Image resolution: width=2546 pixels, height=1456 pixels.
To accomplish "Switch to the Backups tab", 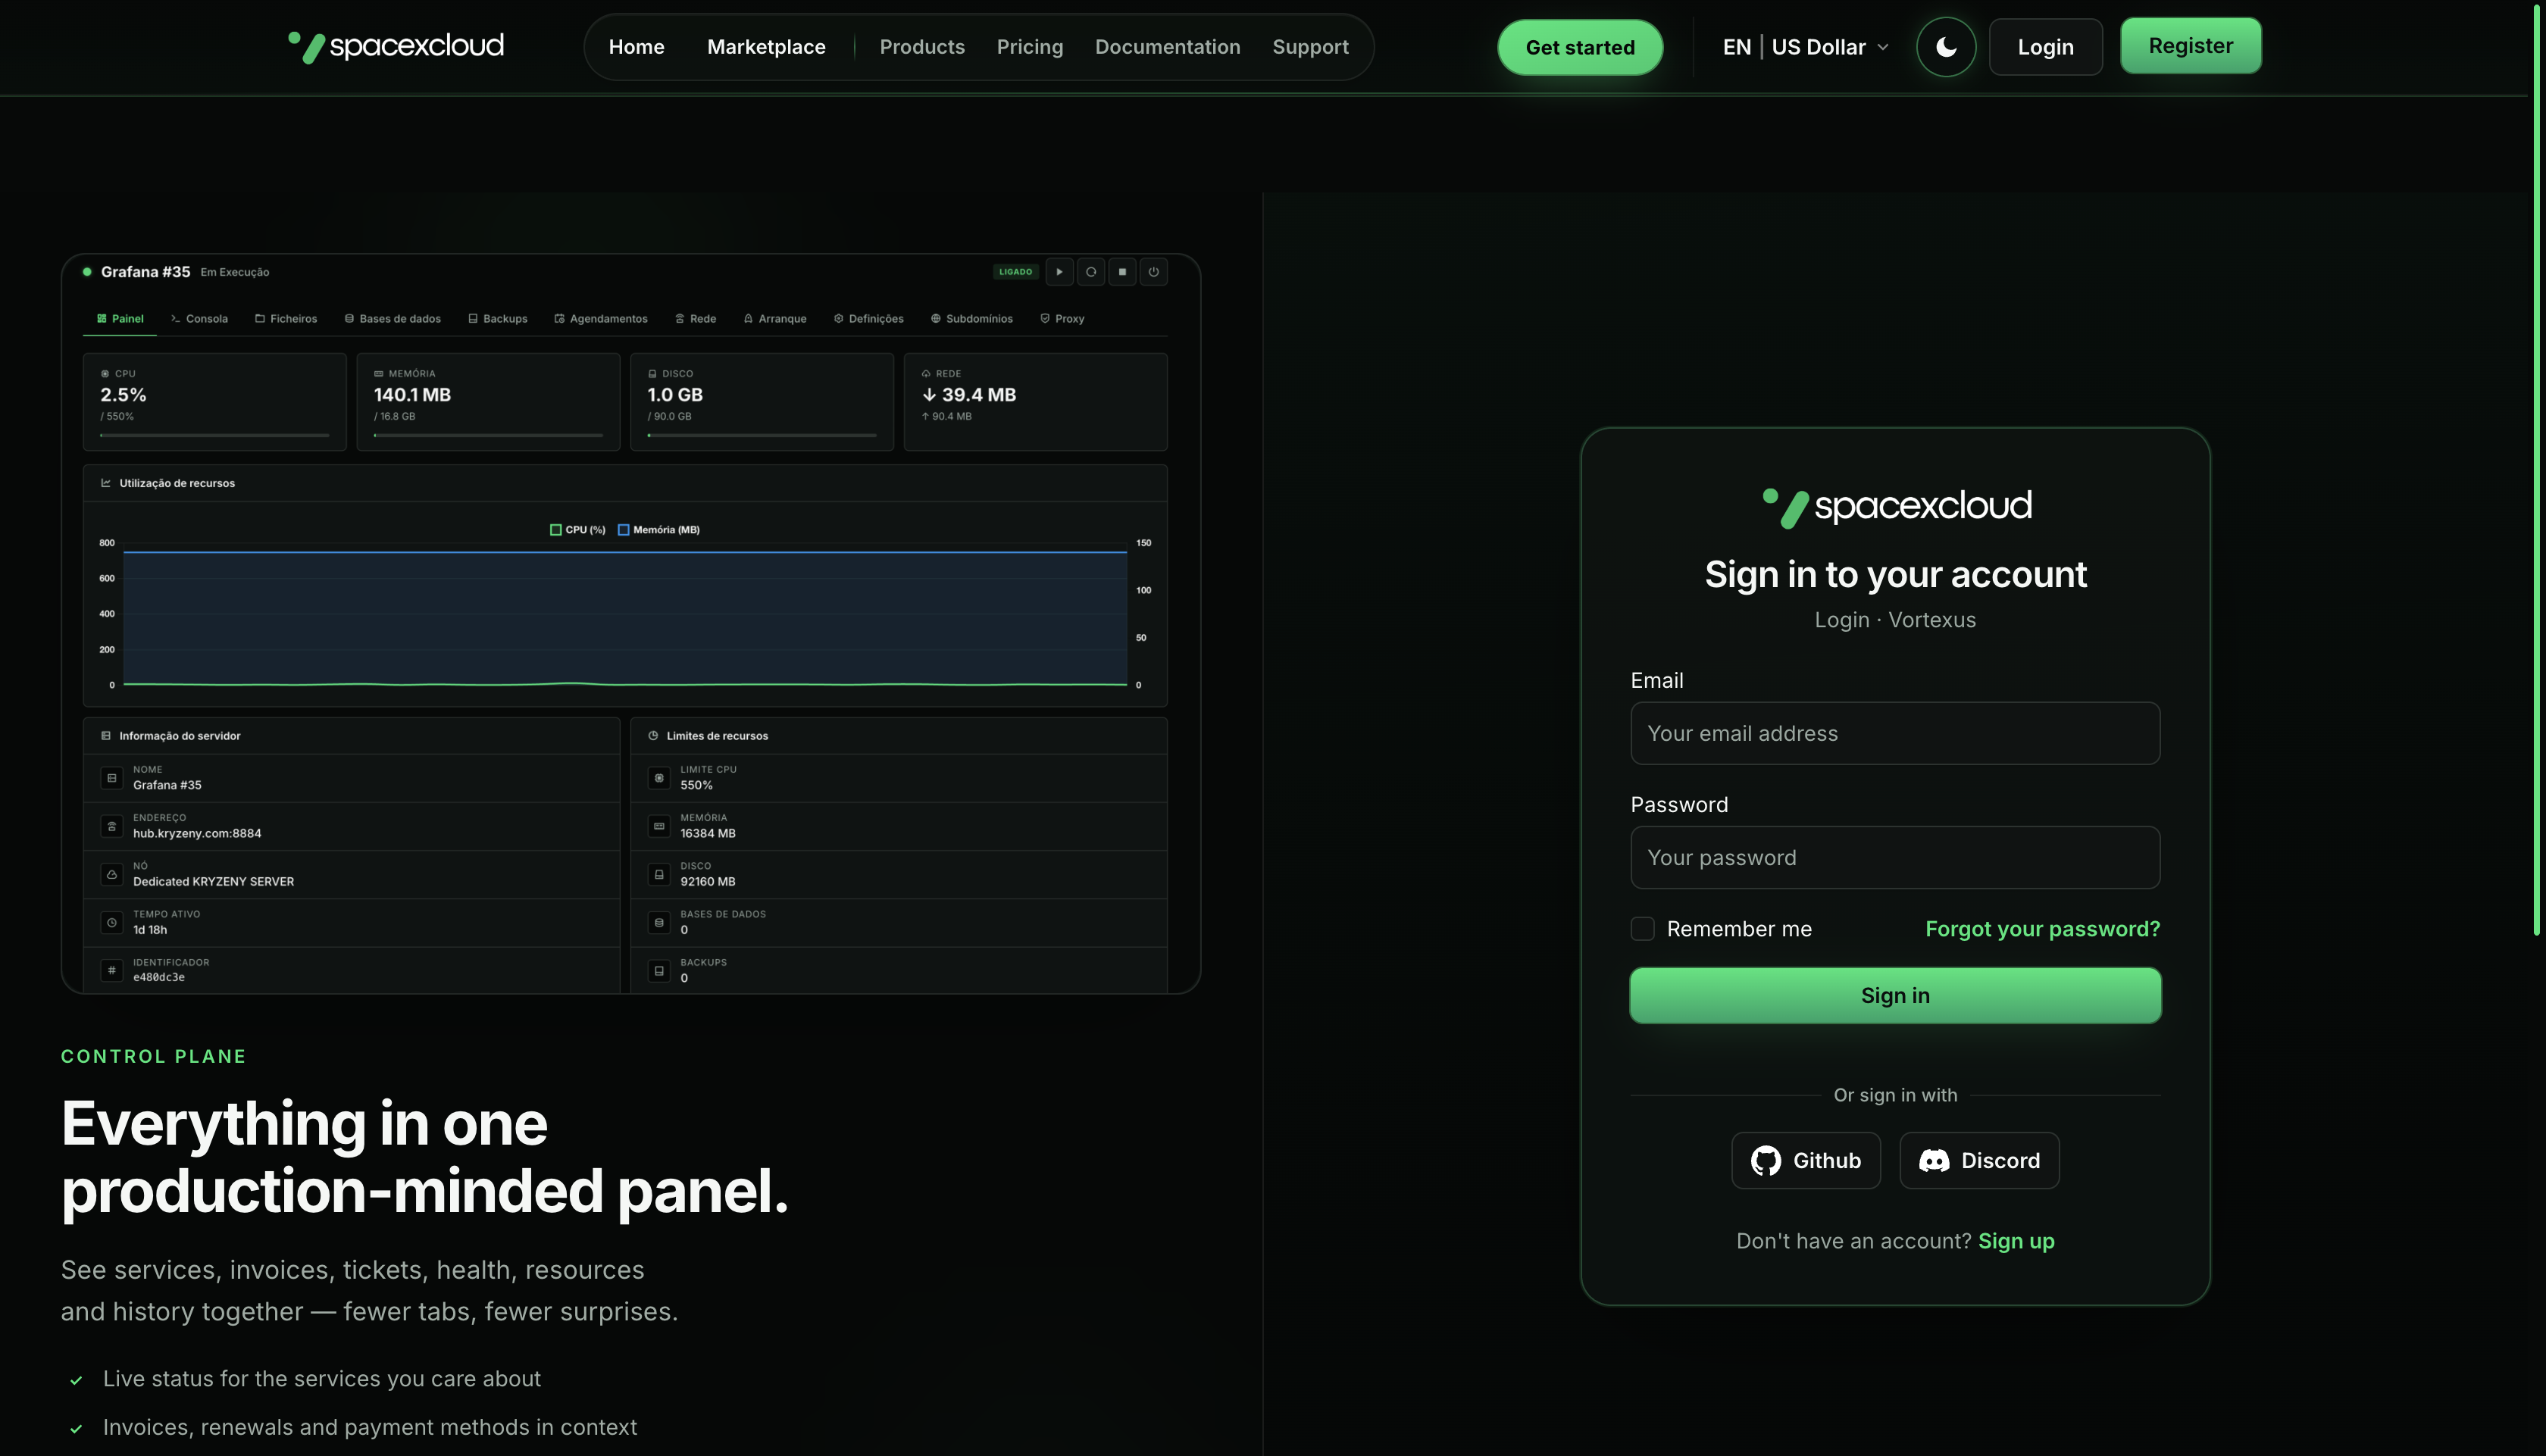I will [x=498, y=319].
